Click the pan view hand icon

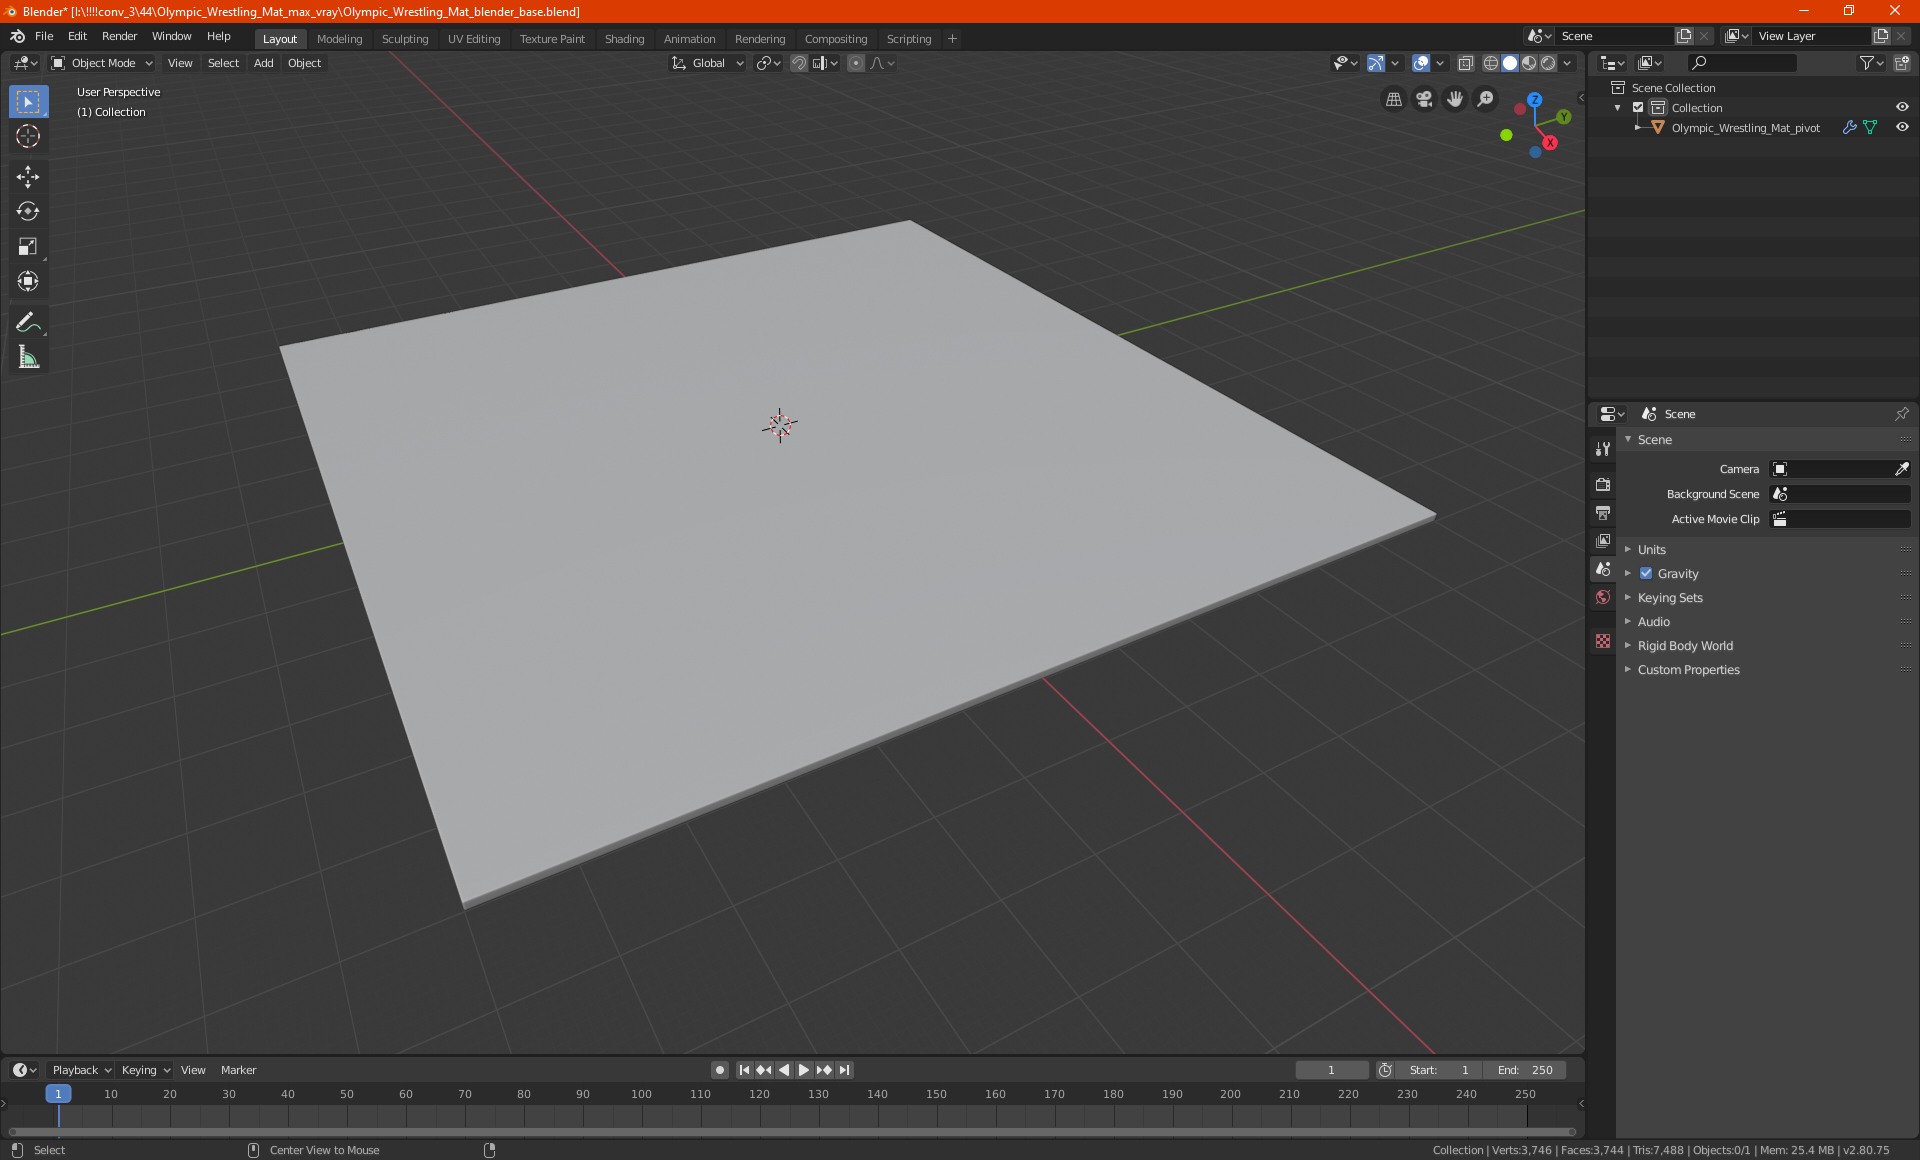point(1455,99)
